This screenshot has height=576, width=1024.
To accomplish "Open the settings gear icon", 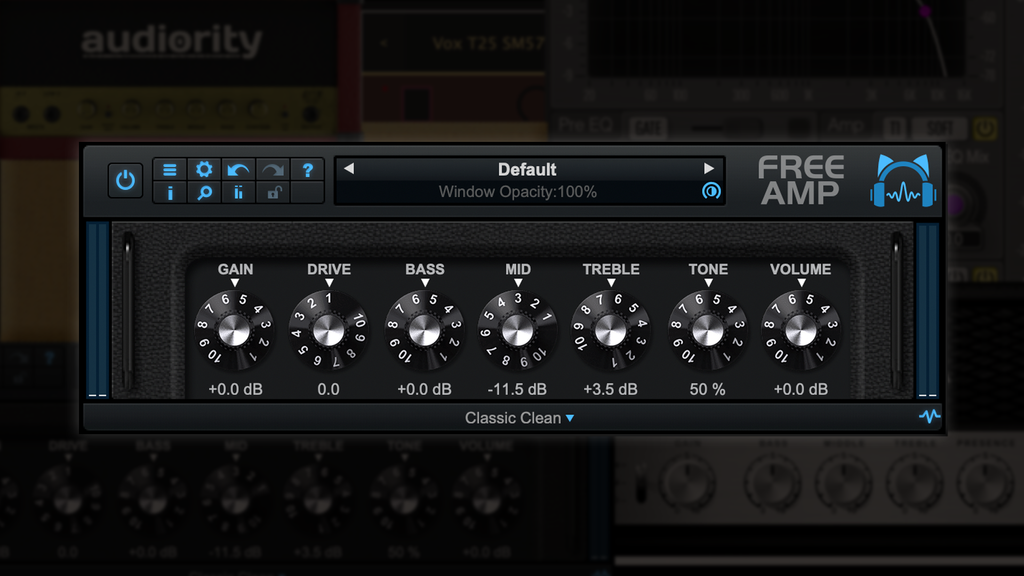I will coord(204,170).
